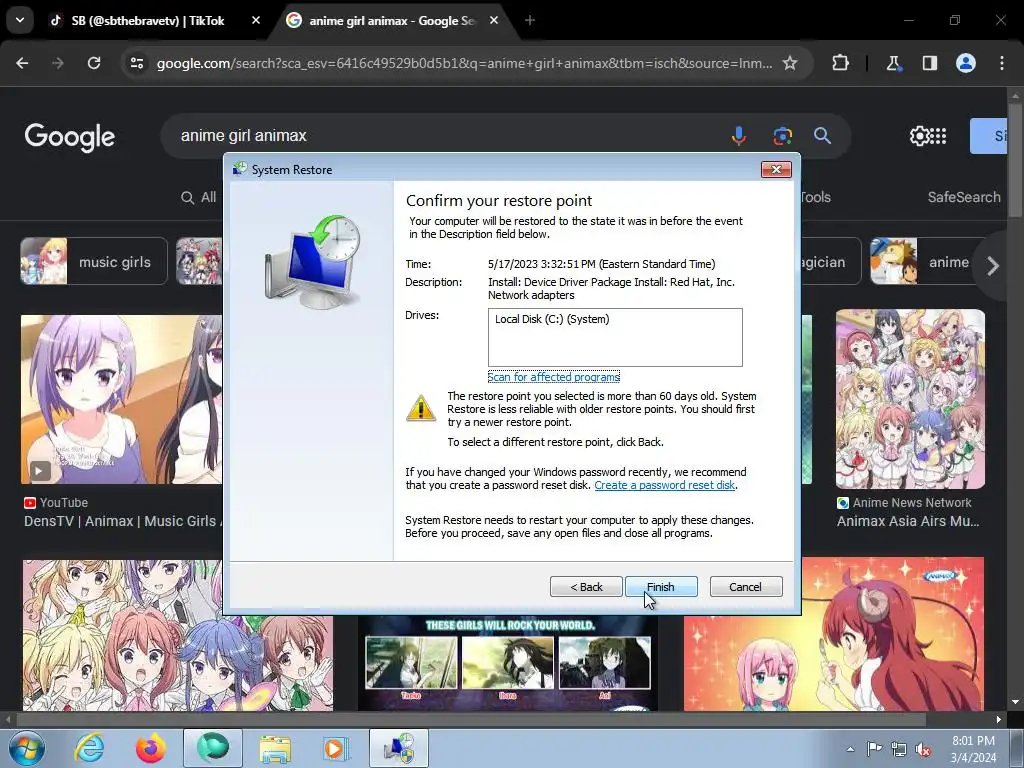Reload the current page

tap(94, 63)
